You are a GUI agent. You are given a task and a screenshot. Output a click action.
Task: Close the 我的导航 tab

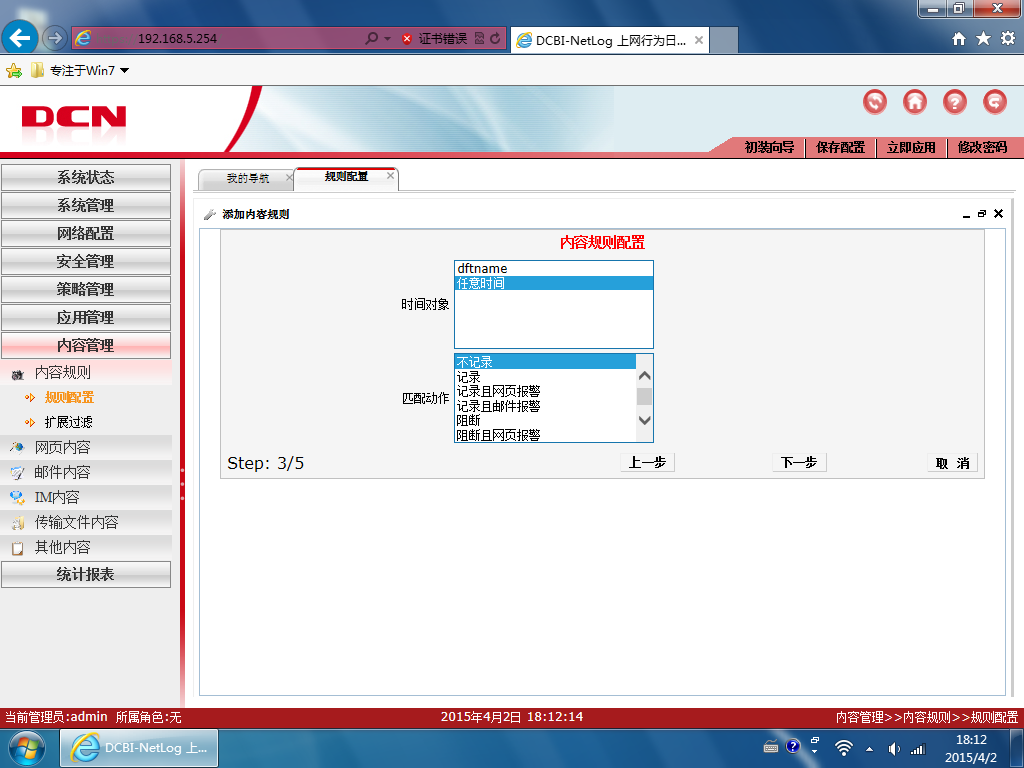click(x=289, y=177)
